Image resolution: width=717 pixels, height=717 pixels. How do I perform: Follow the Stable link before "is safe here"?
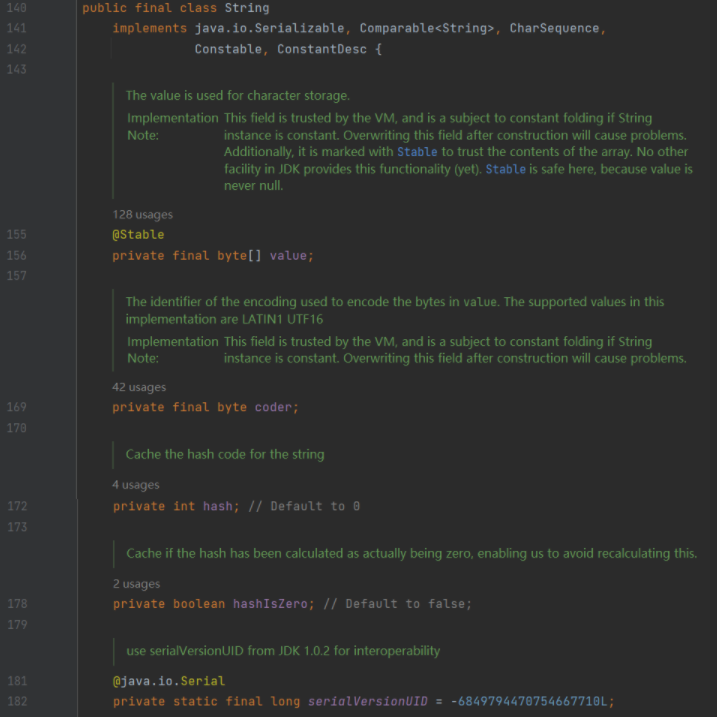(x=505, y=170)
